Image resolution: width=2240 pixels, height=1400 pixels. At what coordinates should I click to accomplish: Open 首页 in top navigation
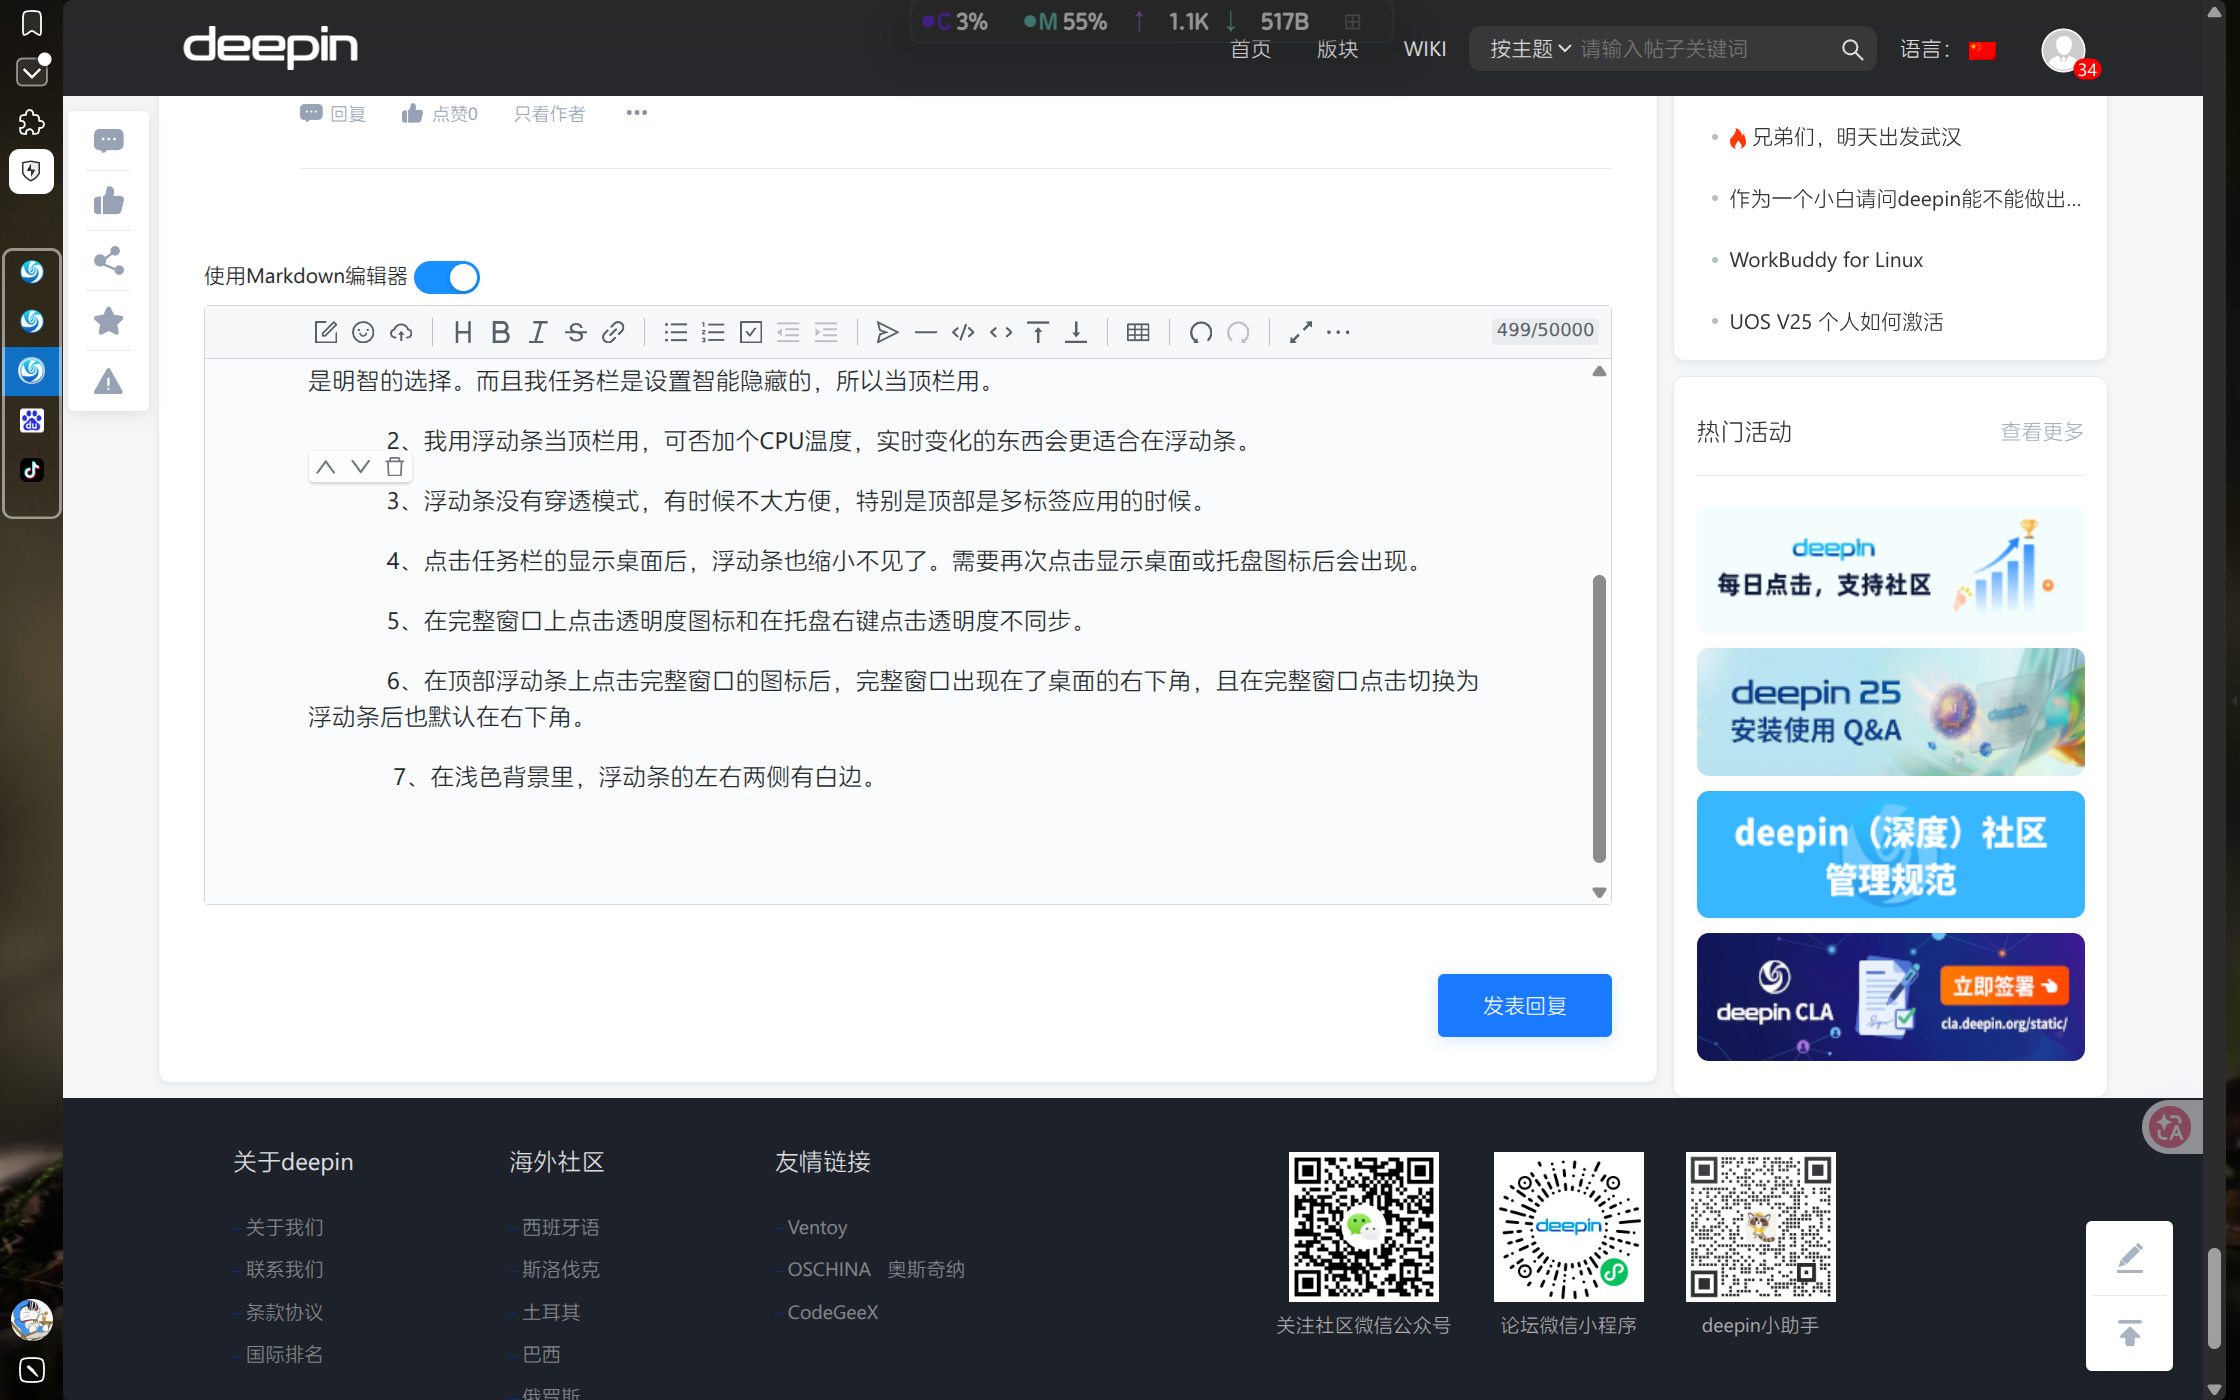point(1250,49)
